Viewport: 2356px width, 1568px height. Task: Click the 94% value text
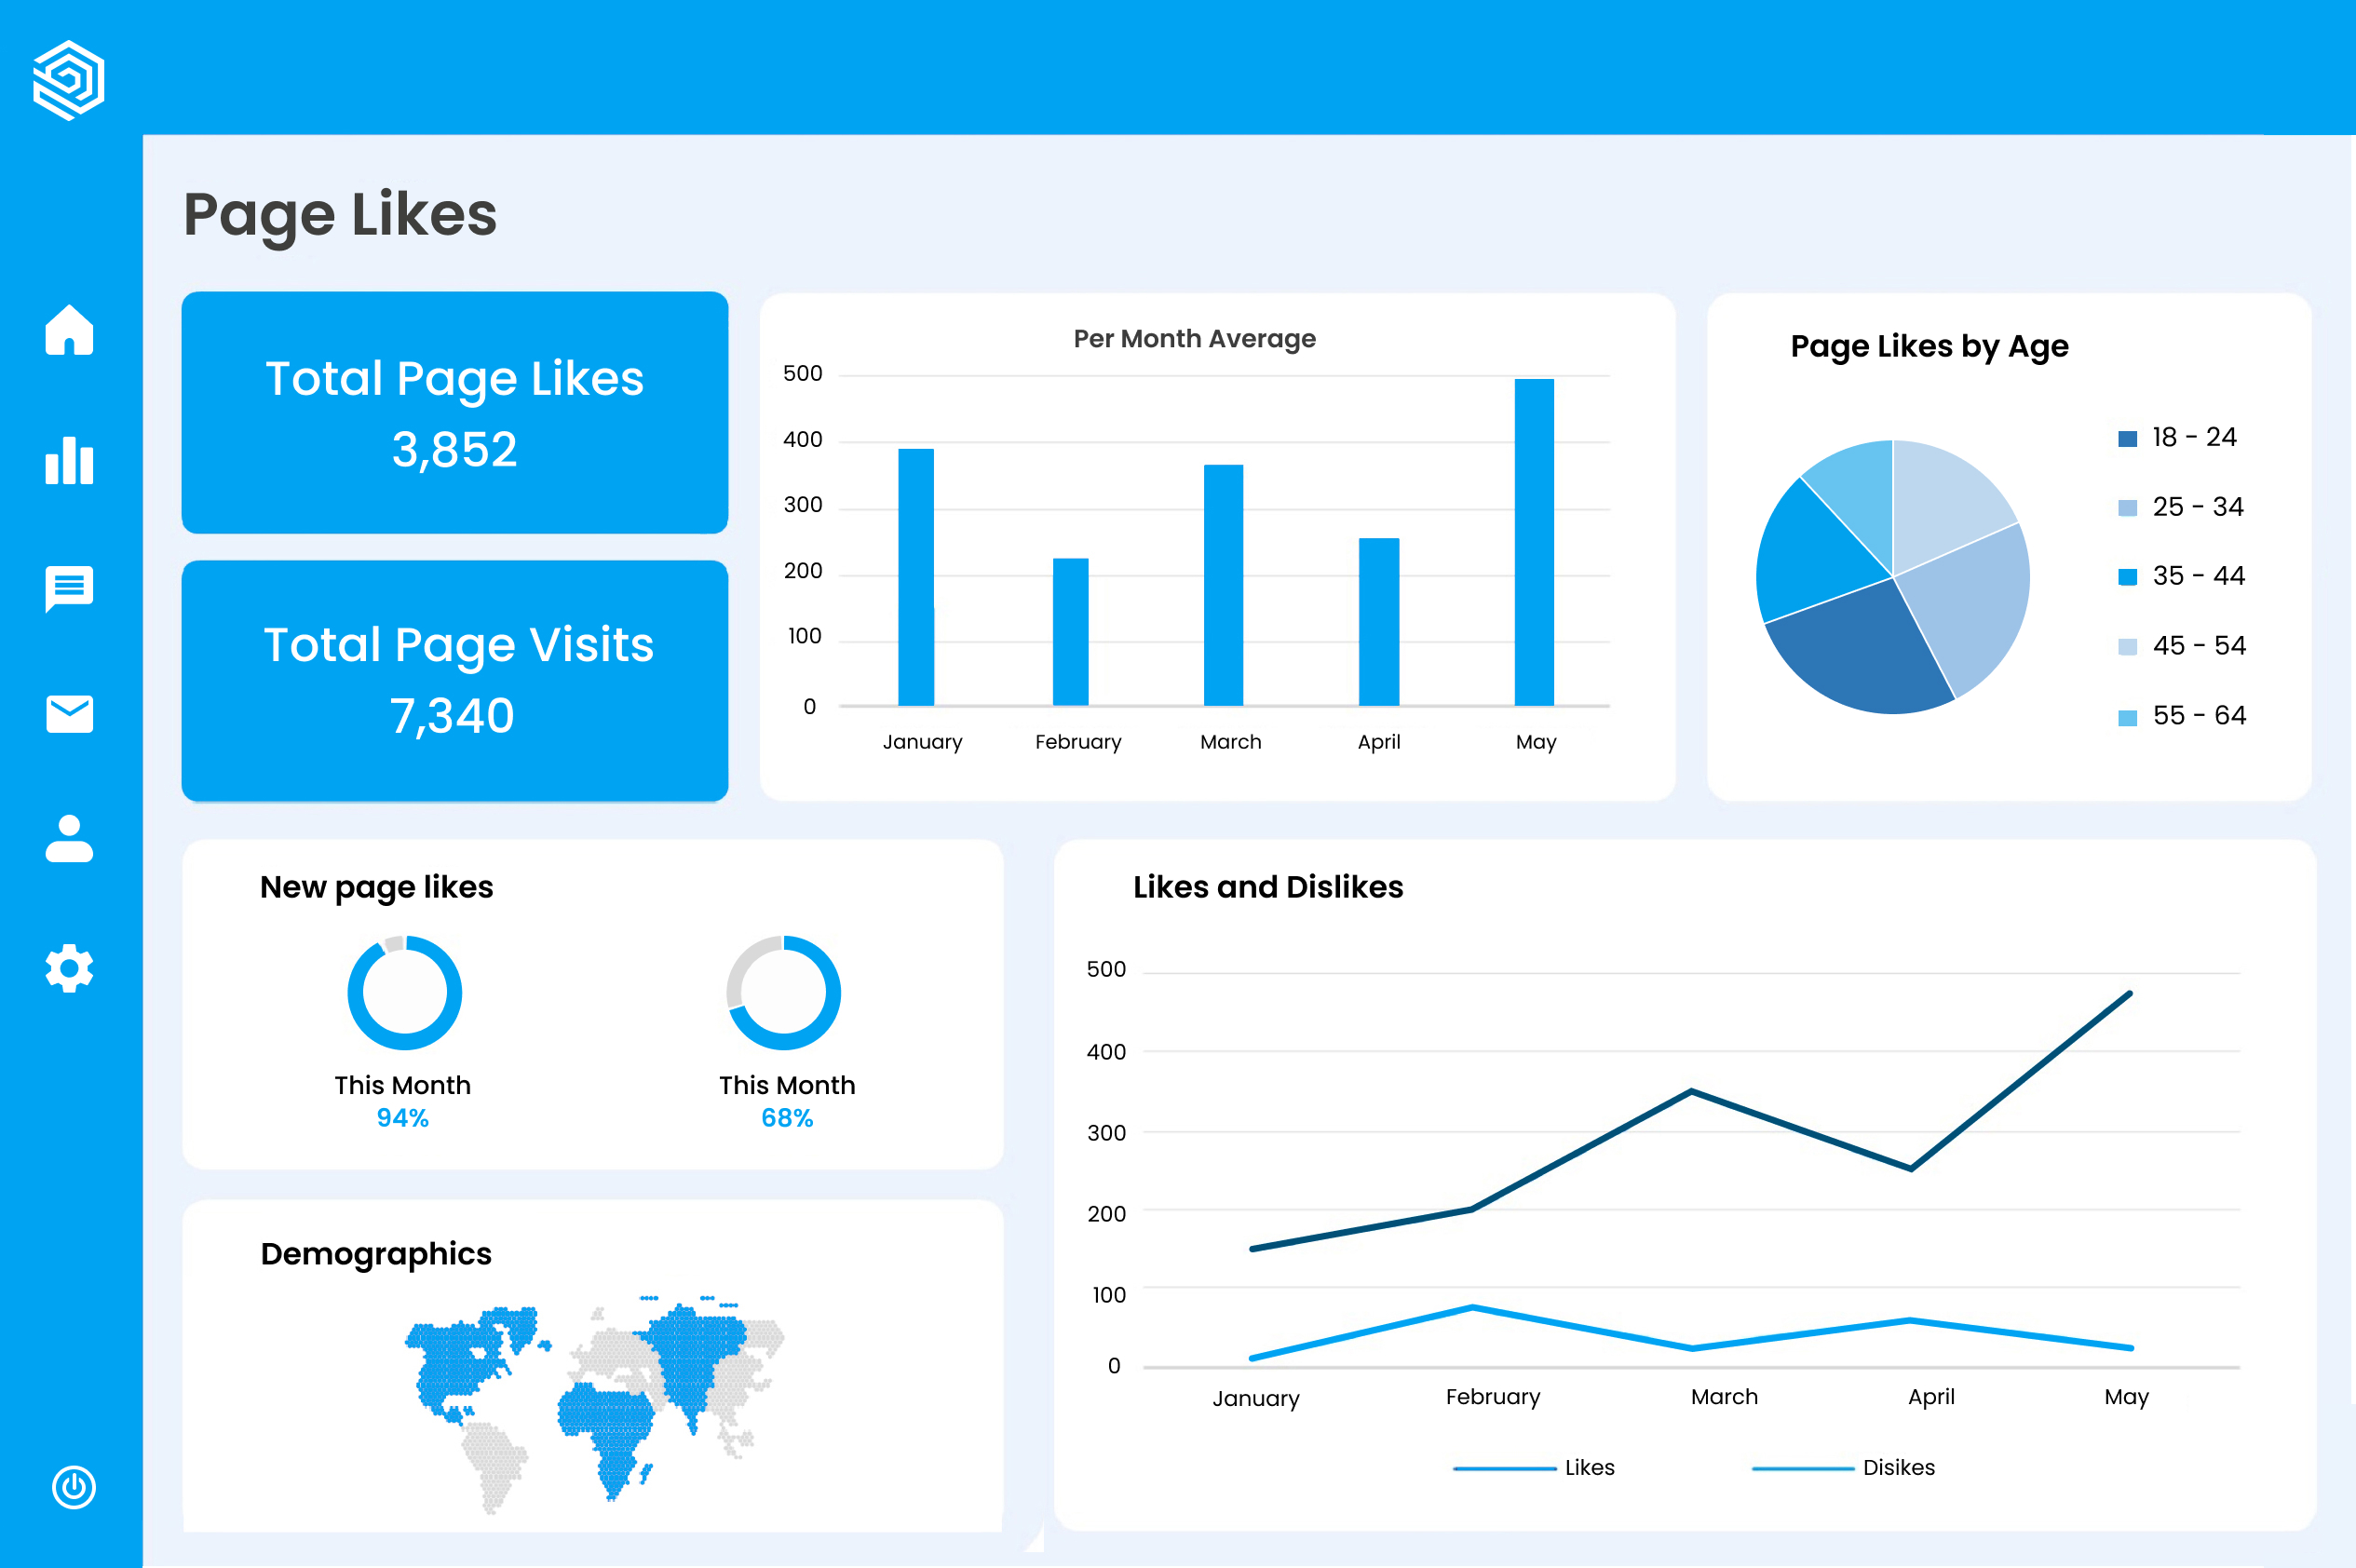402,1118
